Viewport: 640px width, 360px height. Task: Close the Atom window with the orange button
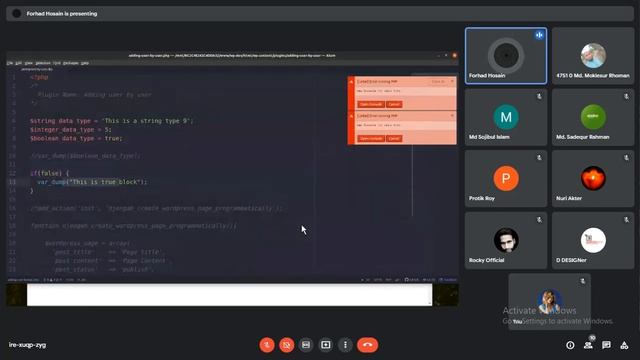pos(454,56)
